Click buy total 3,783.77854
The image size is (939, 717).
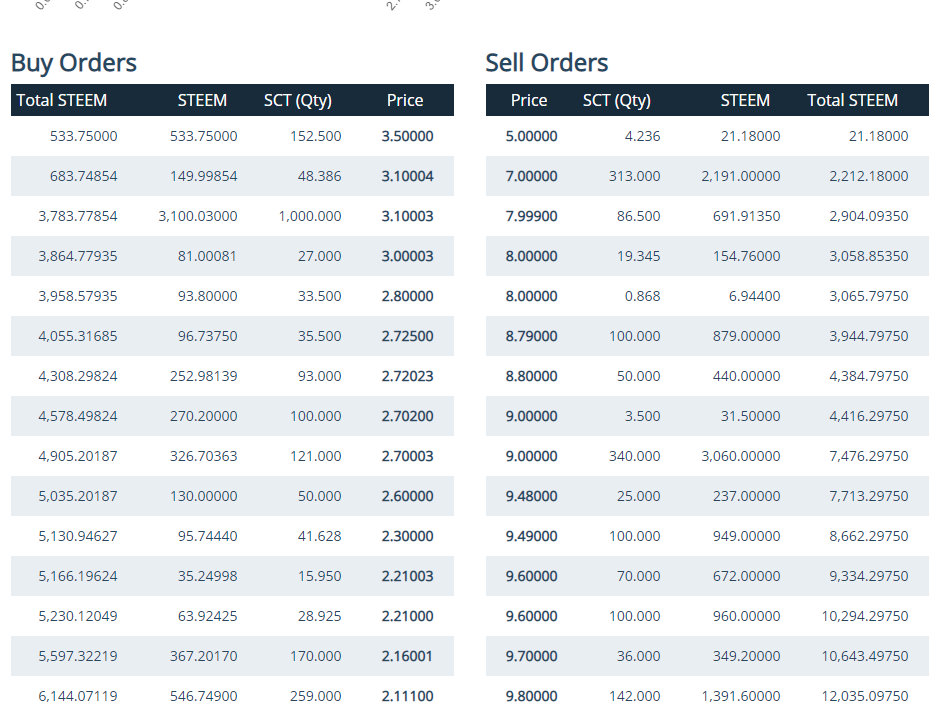78,216
